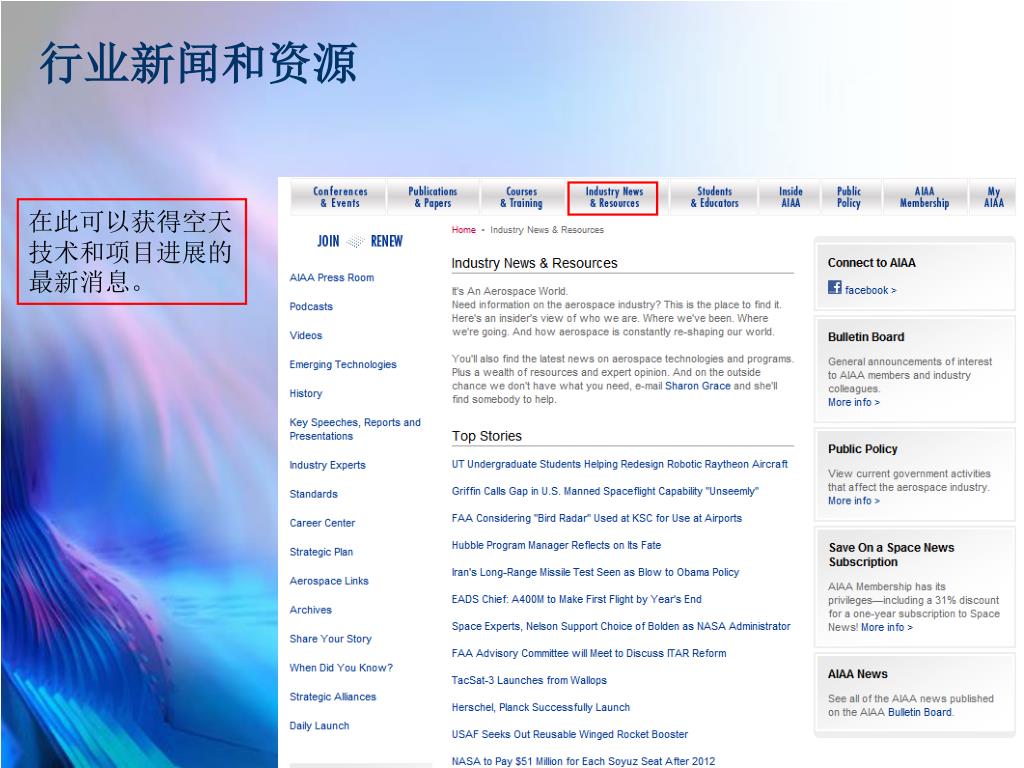Read Hubble Program Manager story

(556, 545)
